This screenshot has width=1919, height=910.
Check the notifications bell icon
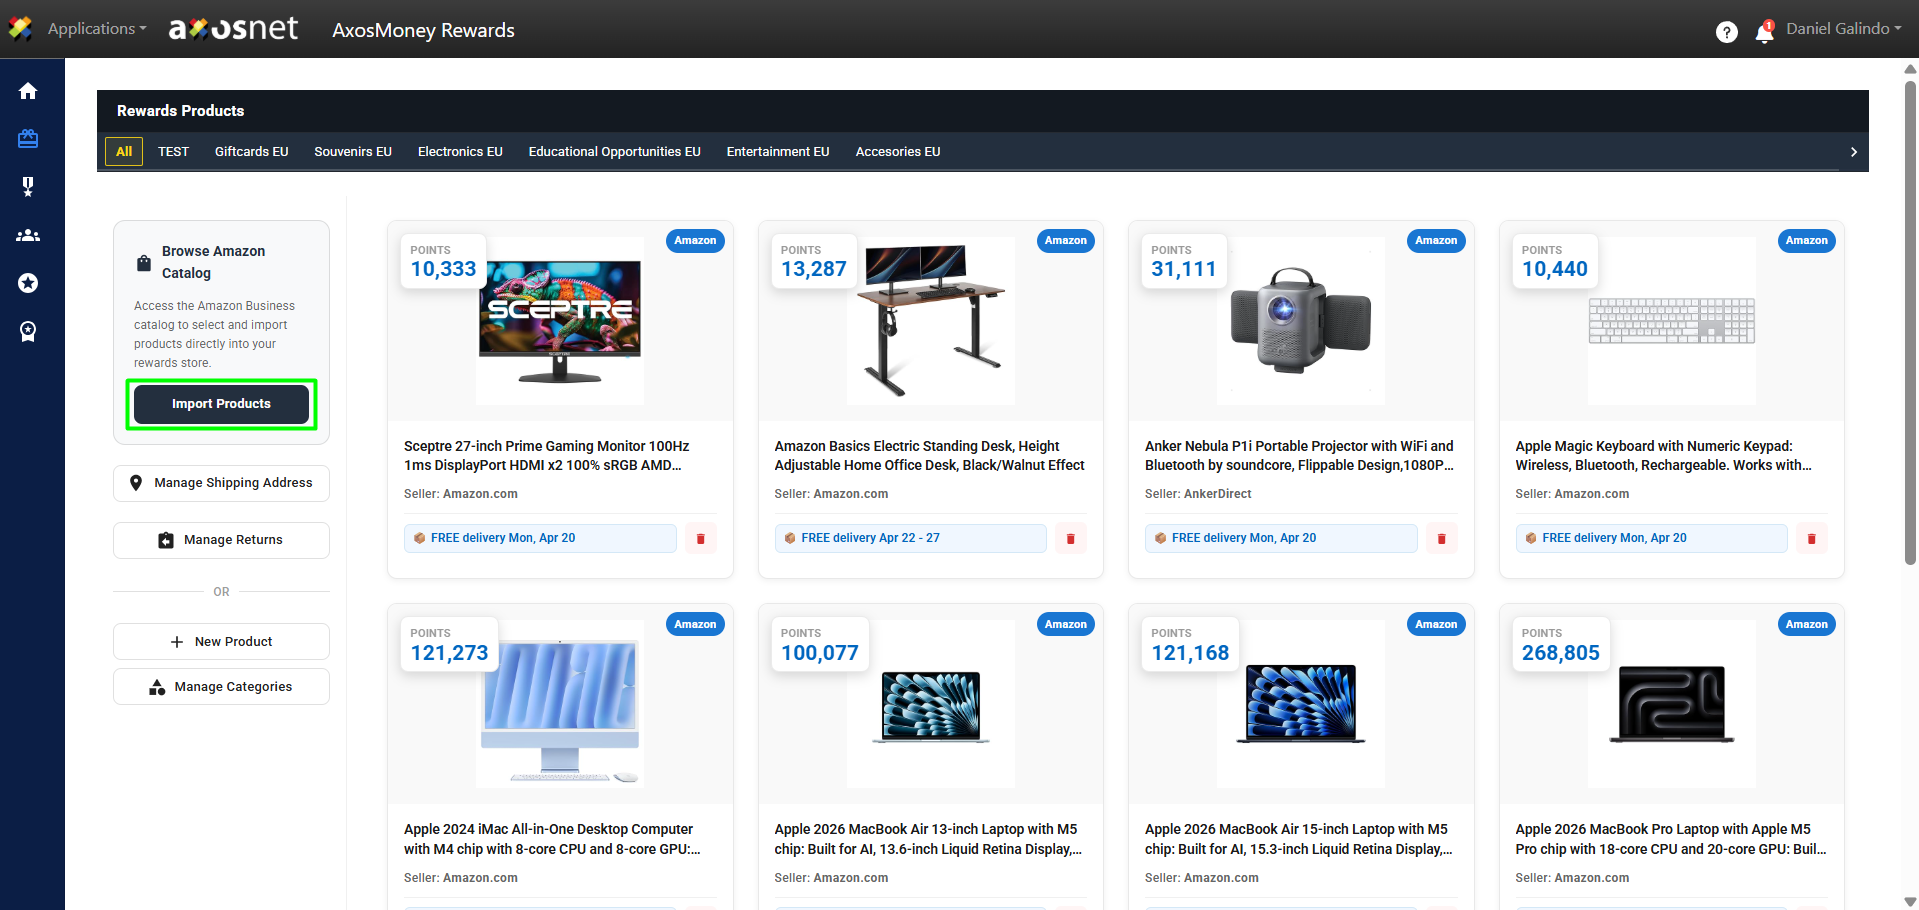pyautogui.click(x=1764, y=33)
